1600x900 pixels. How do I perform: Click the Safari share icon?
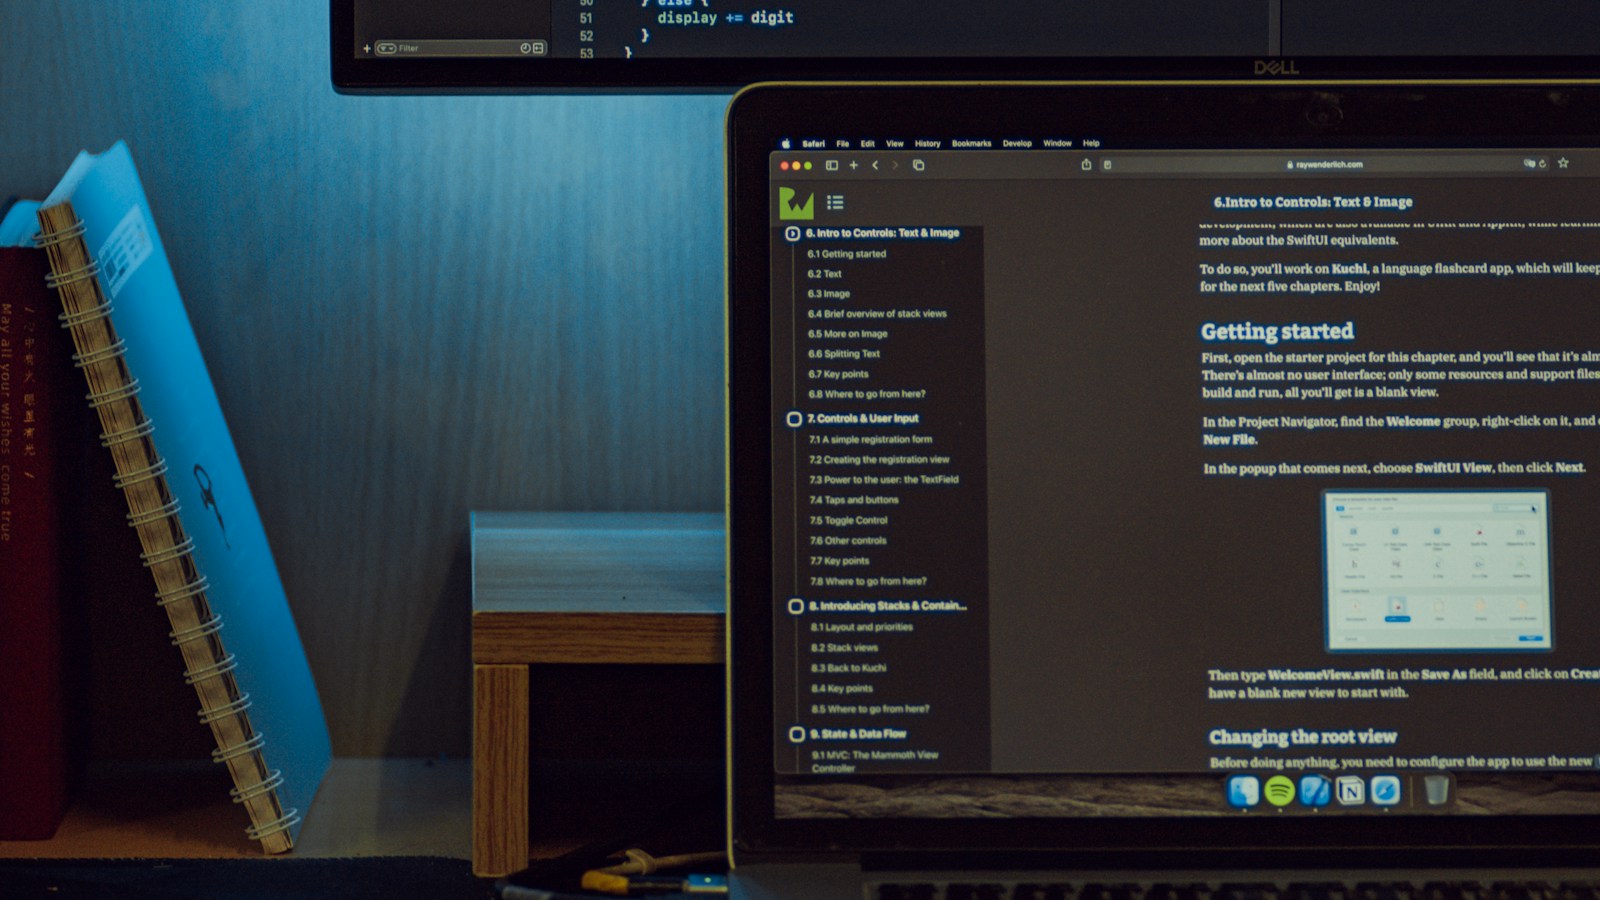[1086, 164]
